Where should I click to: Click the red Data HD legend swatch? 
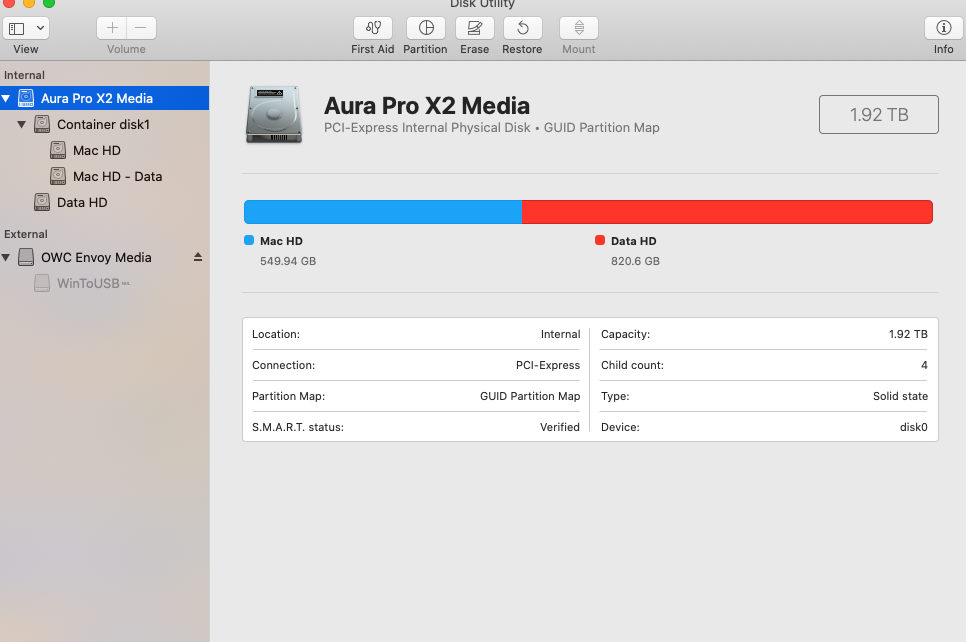(x=600, y=240)
